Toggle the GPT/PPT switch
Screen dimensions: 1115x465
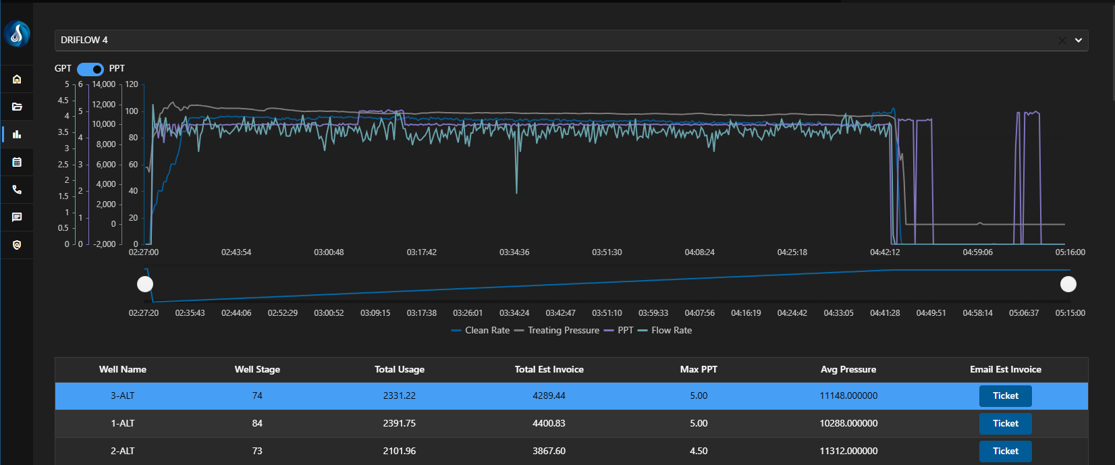click(x=90, y=69)
